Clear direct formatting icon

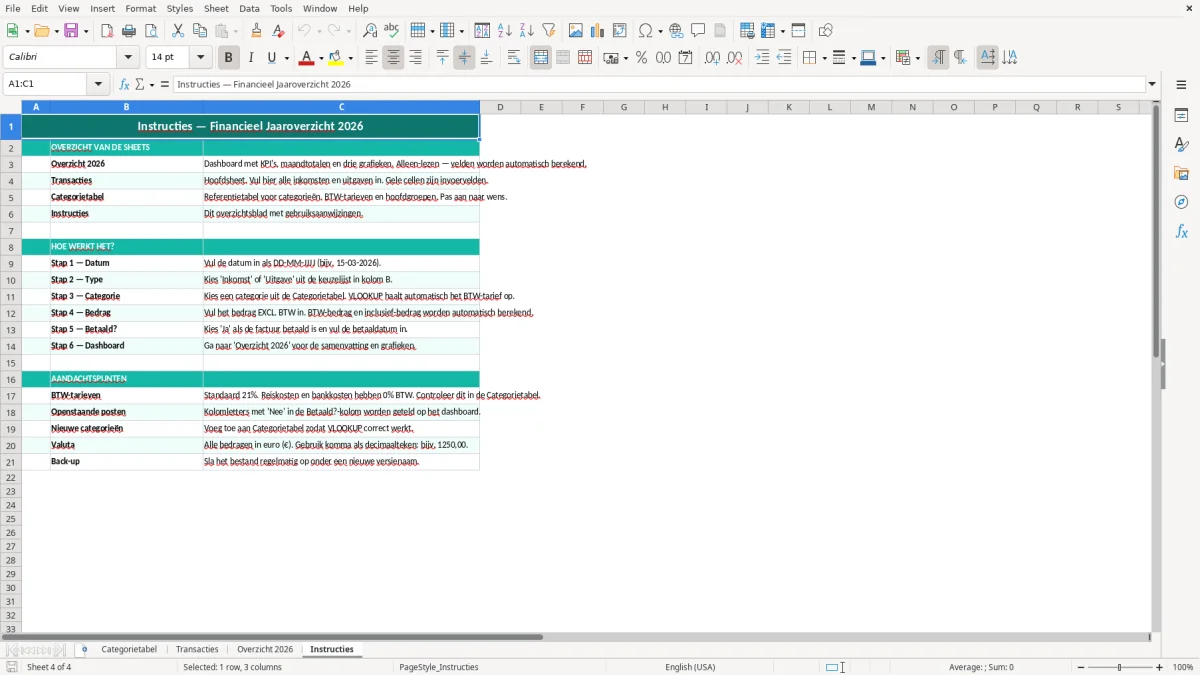click(x=279, y=31)
